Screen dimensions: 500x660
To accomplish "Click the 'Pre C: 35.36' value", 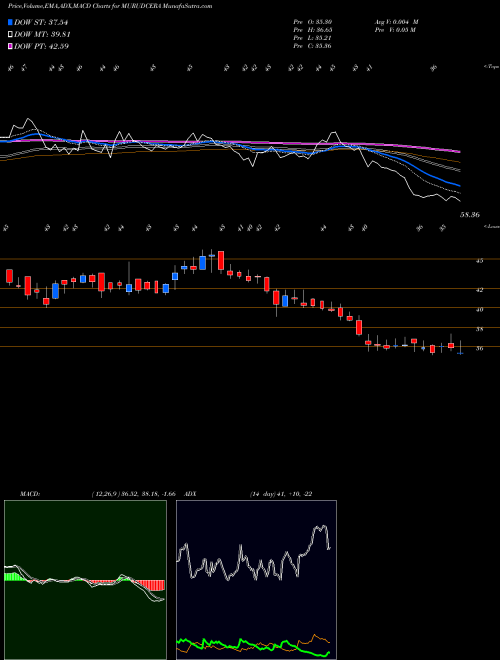I will (312, 46).
